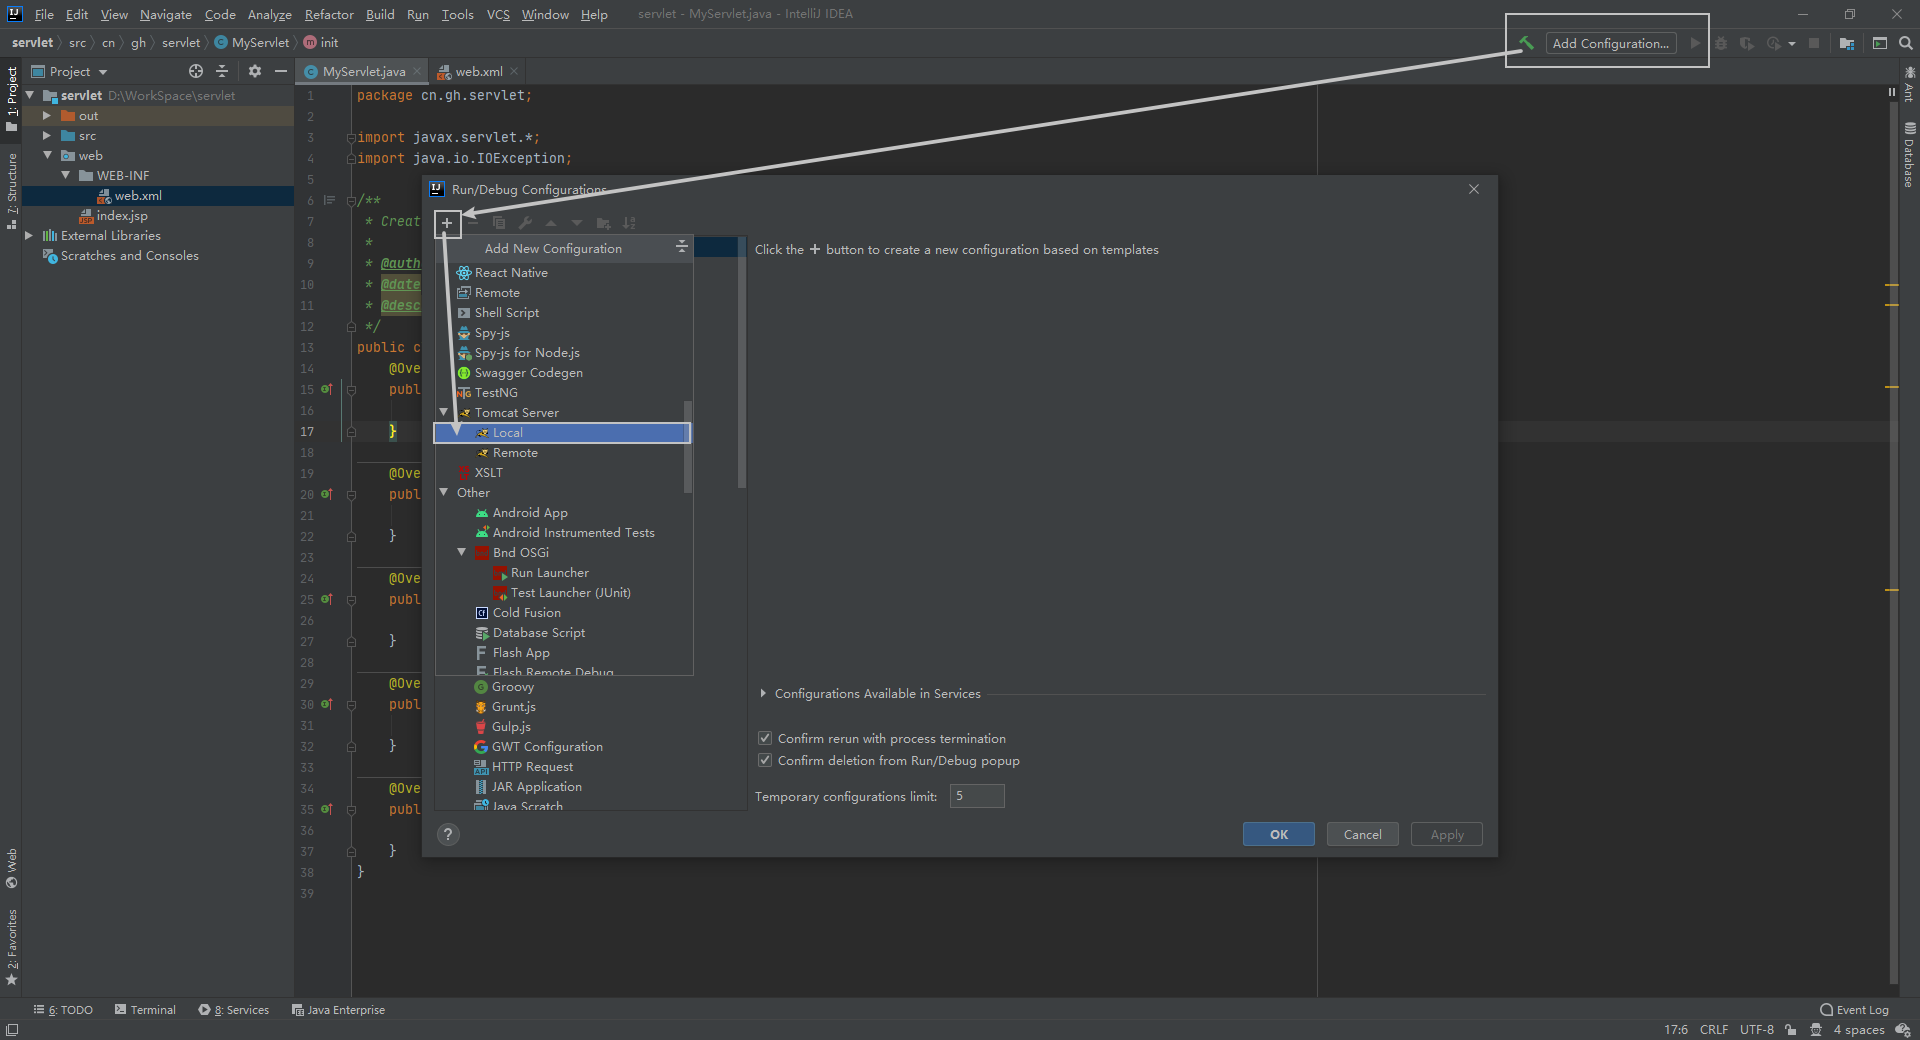Click the CRLF line separator in status bar

(1714, 1029)
